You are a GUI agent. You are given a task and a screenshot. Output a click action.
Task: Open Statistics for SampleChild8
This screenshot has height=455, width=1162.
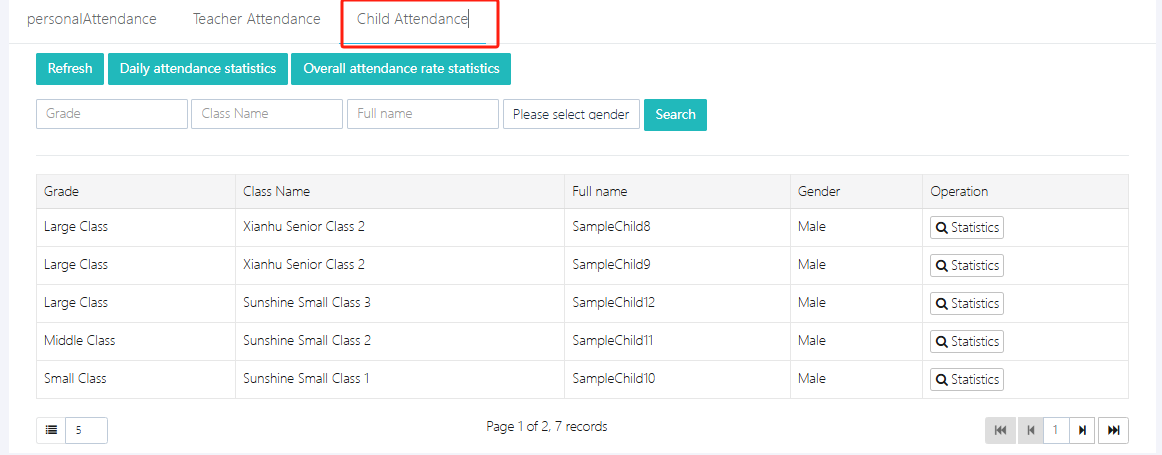click(x=966, y=227)
